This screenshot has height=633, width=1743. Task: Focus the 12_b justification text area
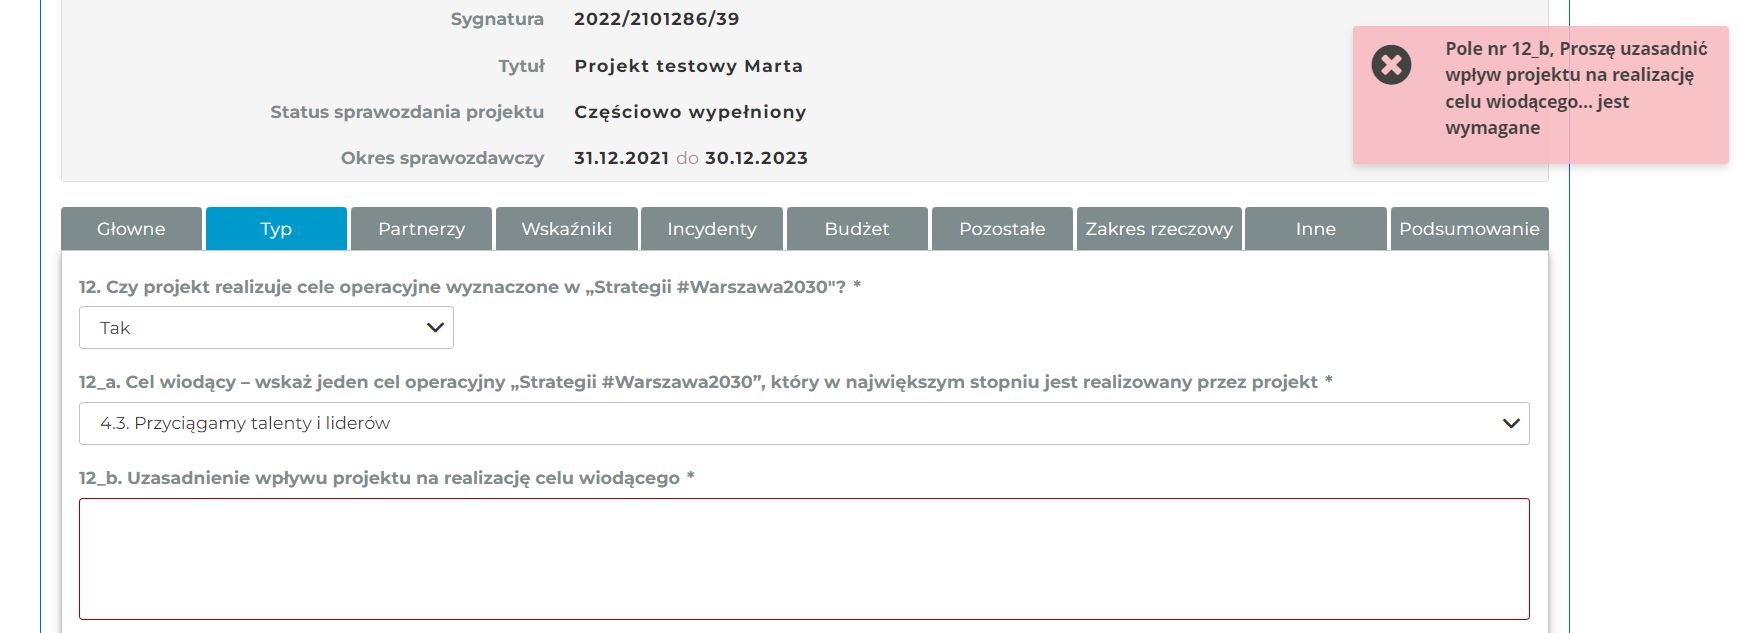coord(804,559)
